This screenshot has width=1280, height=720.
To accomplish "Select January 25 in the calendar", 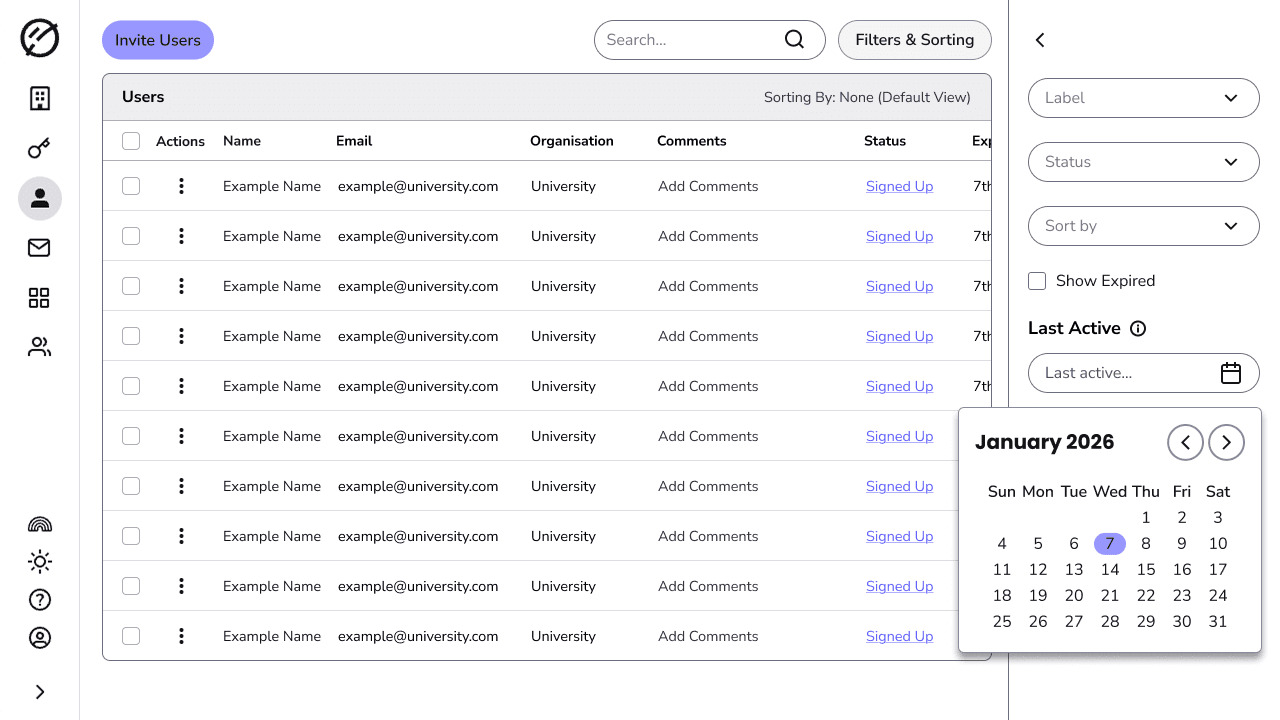I will click(1002, 622).
